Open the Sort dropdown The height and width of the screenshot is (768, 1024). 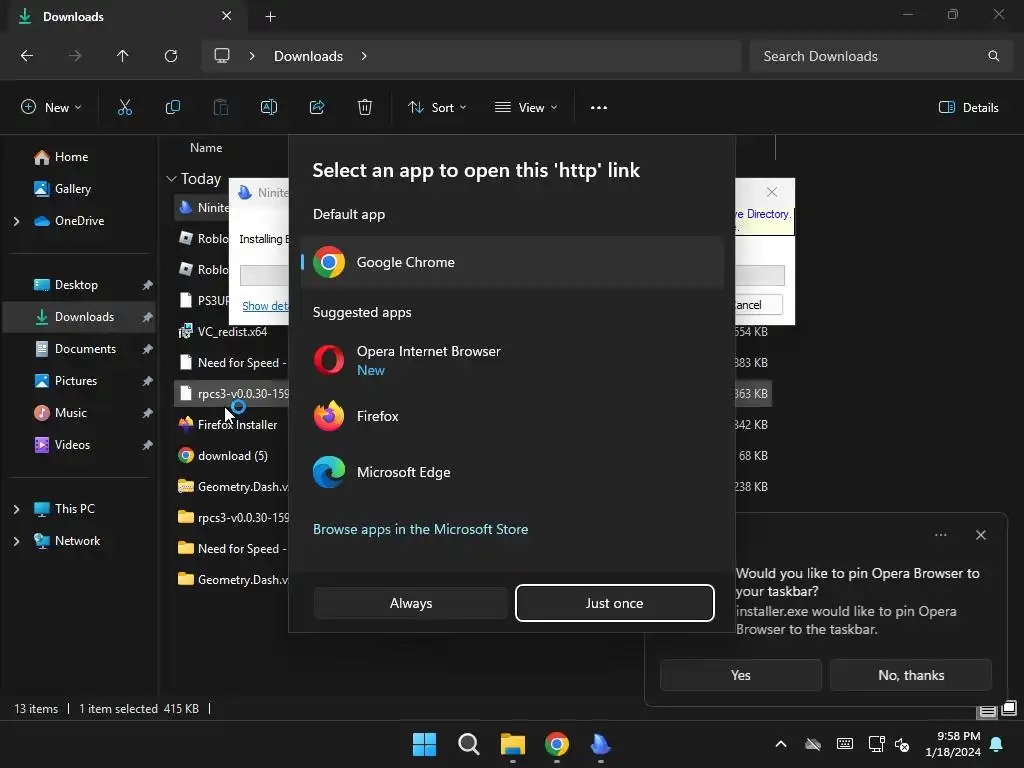pos(437,107)
